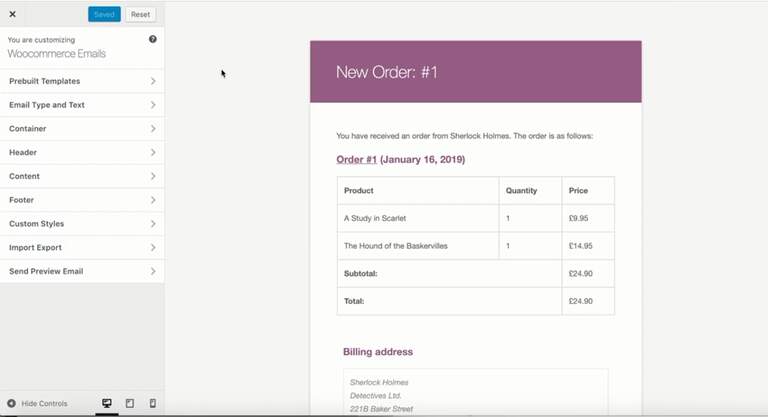
Task: Click the chevron beside Email Type and Text
Action: pos(153,105)
